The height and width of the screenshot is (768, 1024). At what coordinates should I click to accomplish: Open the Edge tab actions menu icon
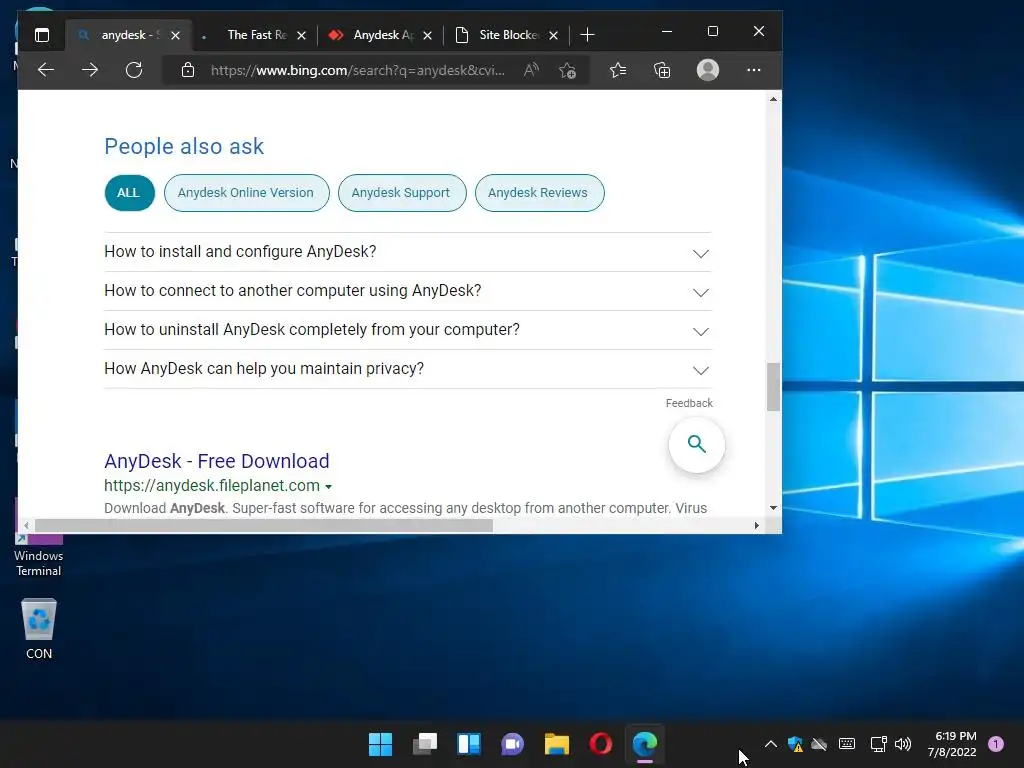[x=42, y=35]
